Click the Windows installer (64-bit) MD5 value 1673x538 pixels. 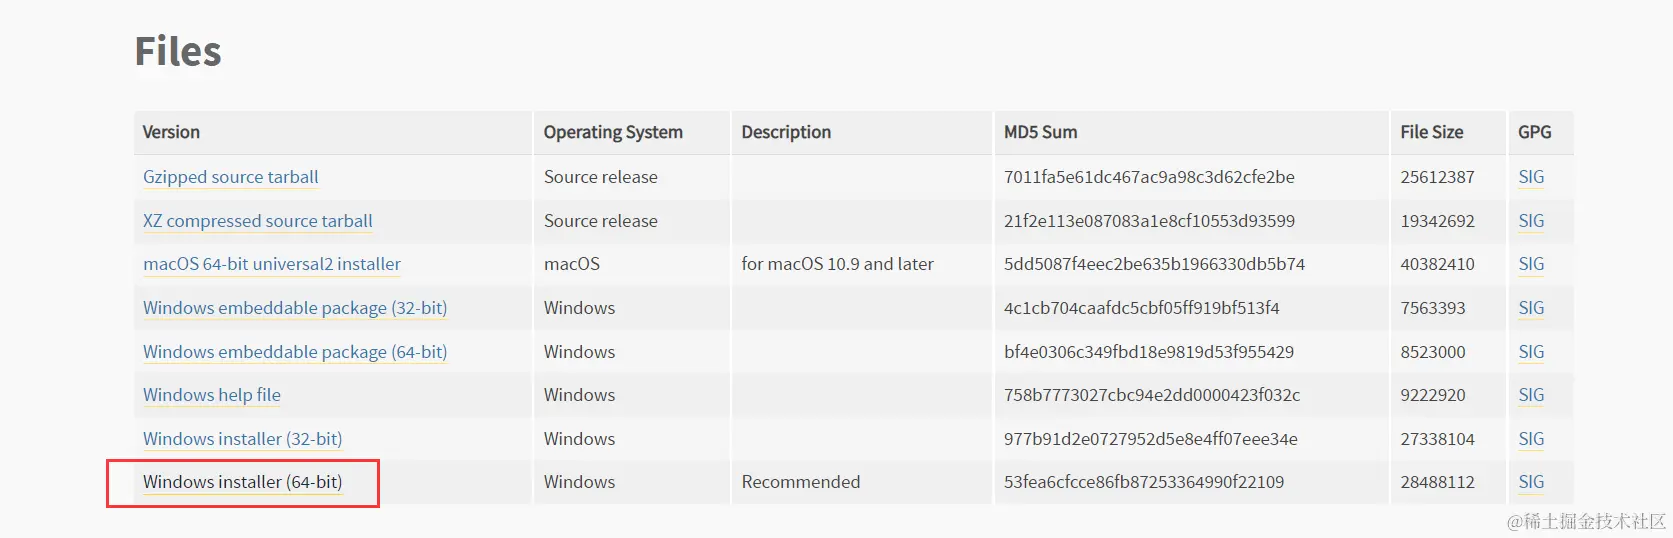tap(1143, 482)
